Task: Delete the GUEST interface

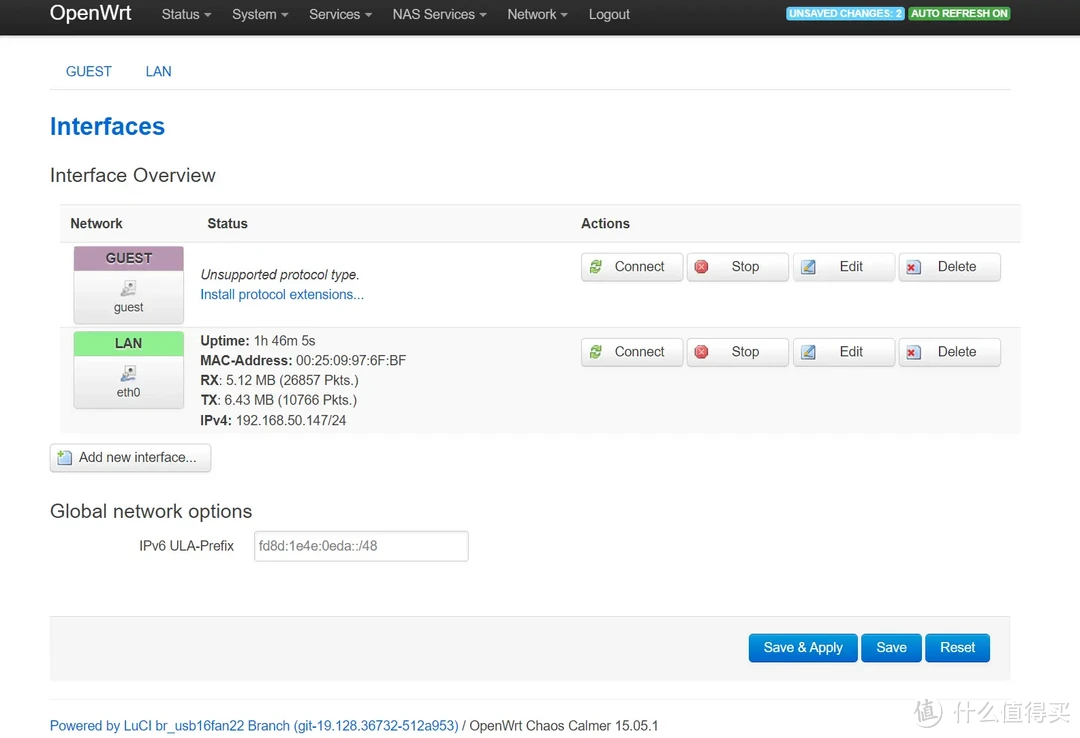Action: tap(949, 267)
